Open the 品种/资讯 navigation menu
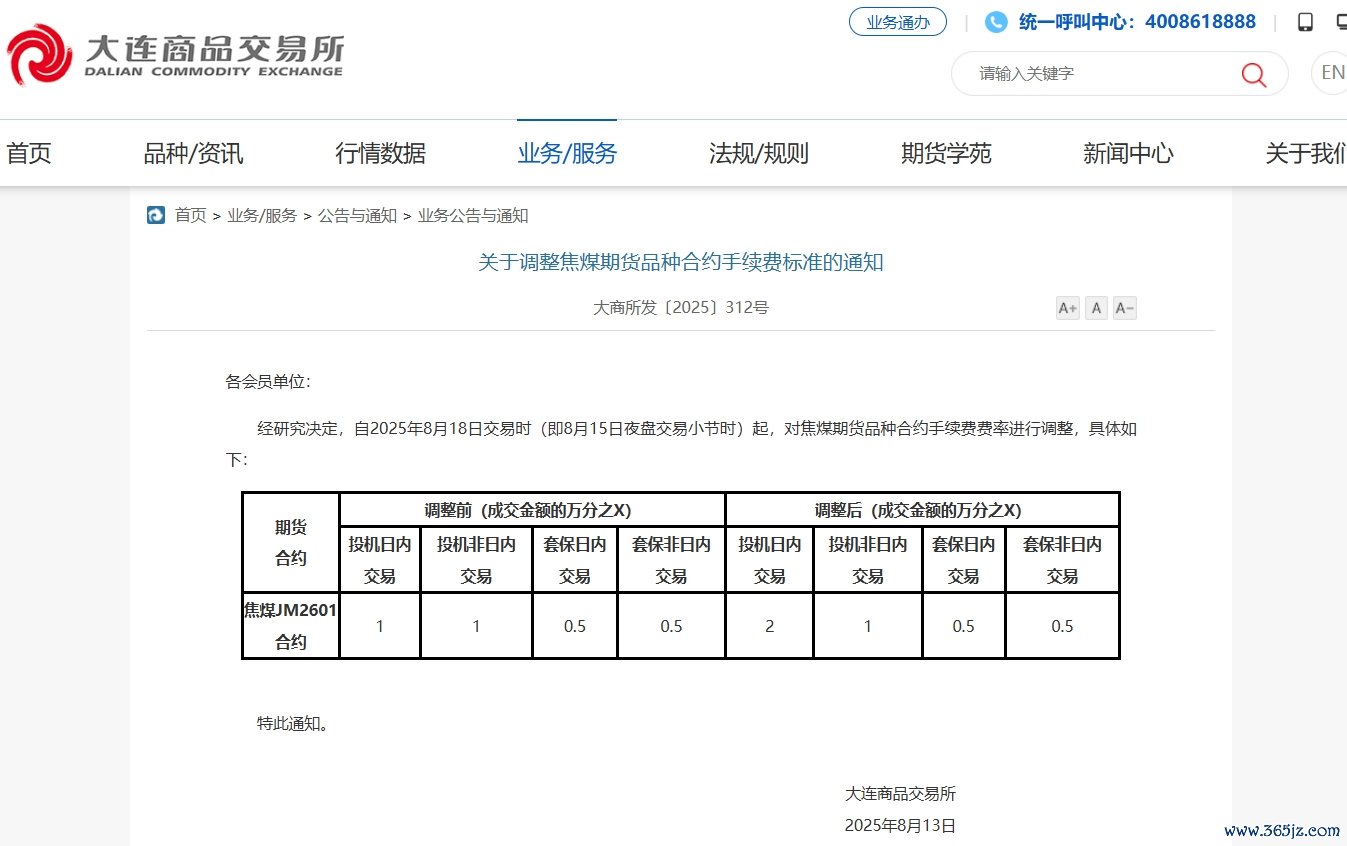 coord(193,153)
